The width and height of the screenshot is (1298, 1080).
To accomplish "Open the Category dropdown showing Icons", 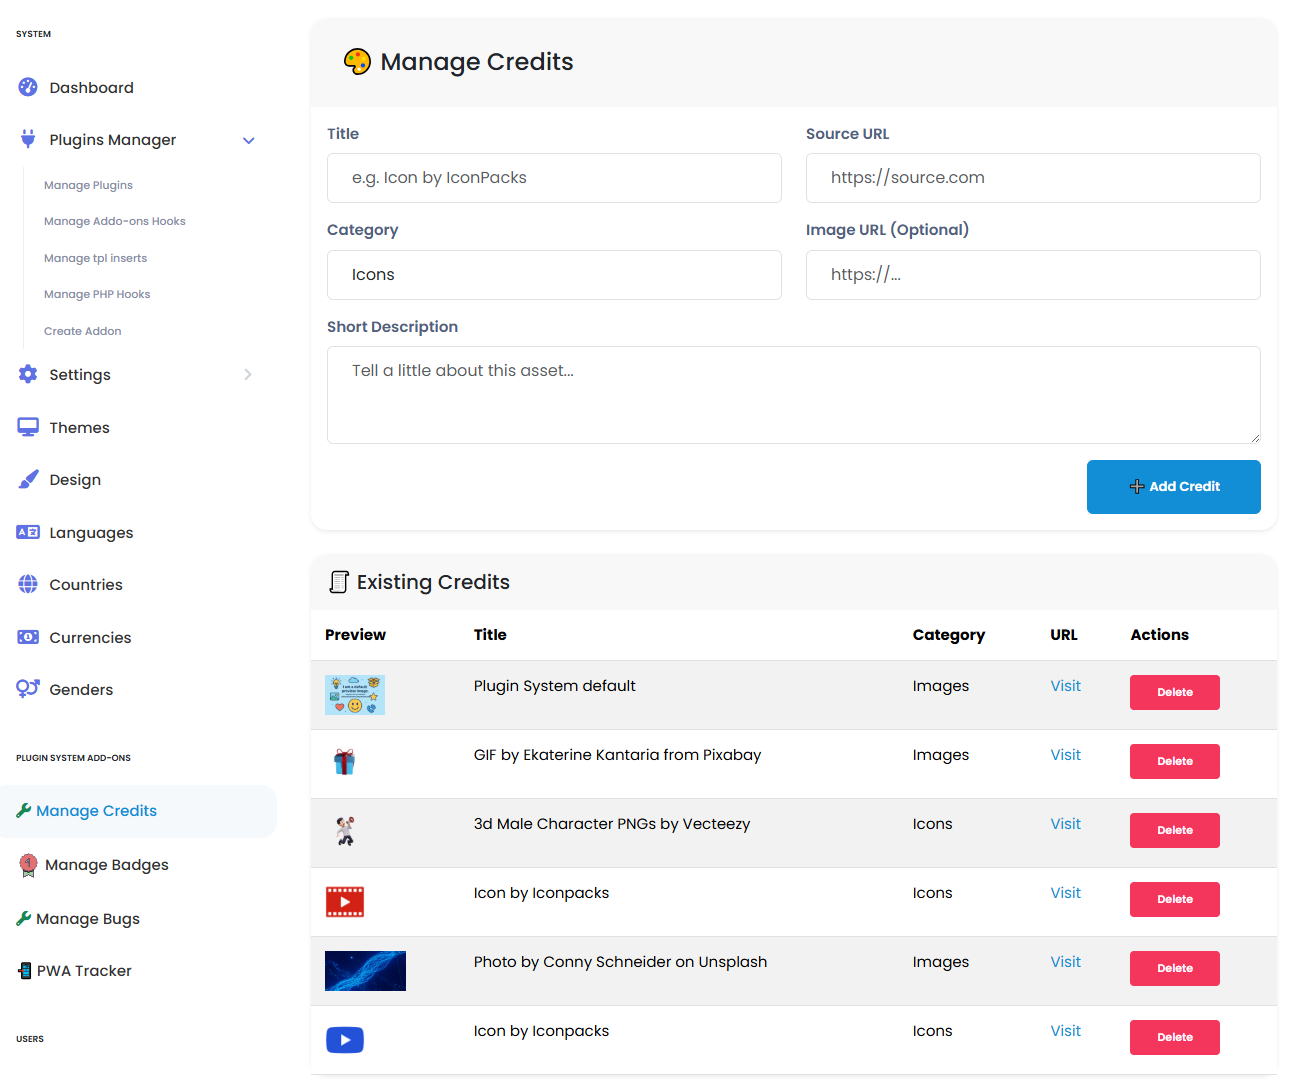I will [554, 274].
